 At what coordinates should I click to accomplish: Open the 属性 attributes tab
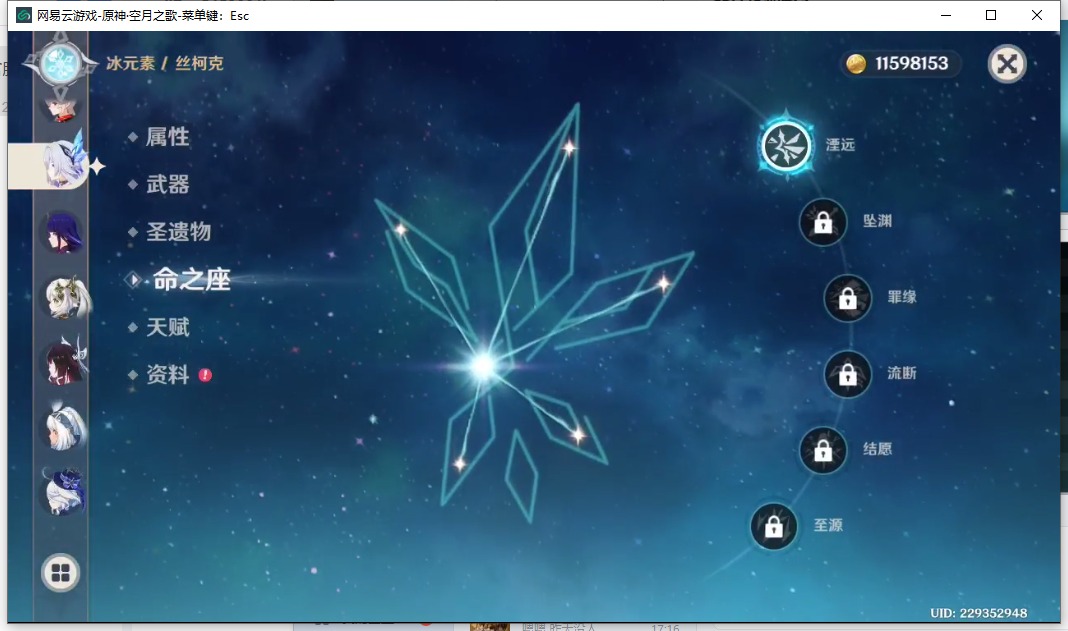pyautogui.click(x=168, y=137)
